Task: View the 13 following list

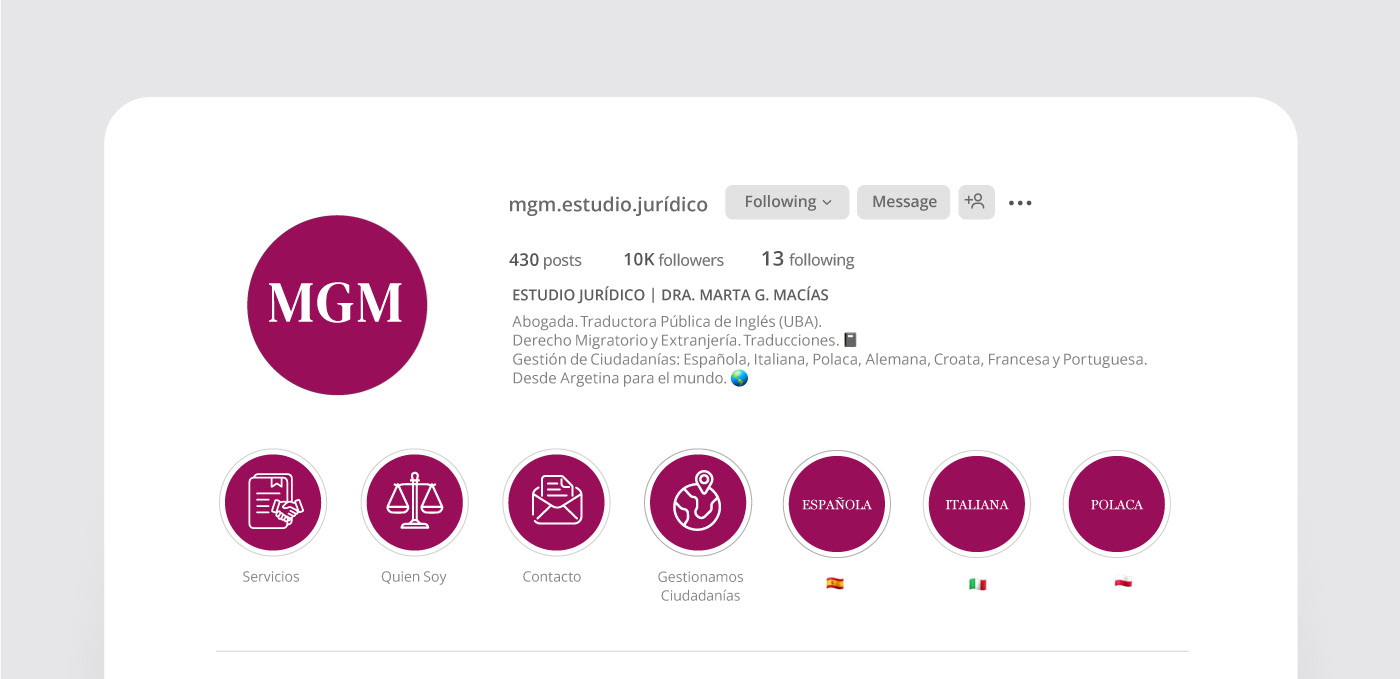Action: tap(807, 259)
